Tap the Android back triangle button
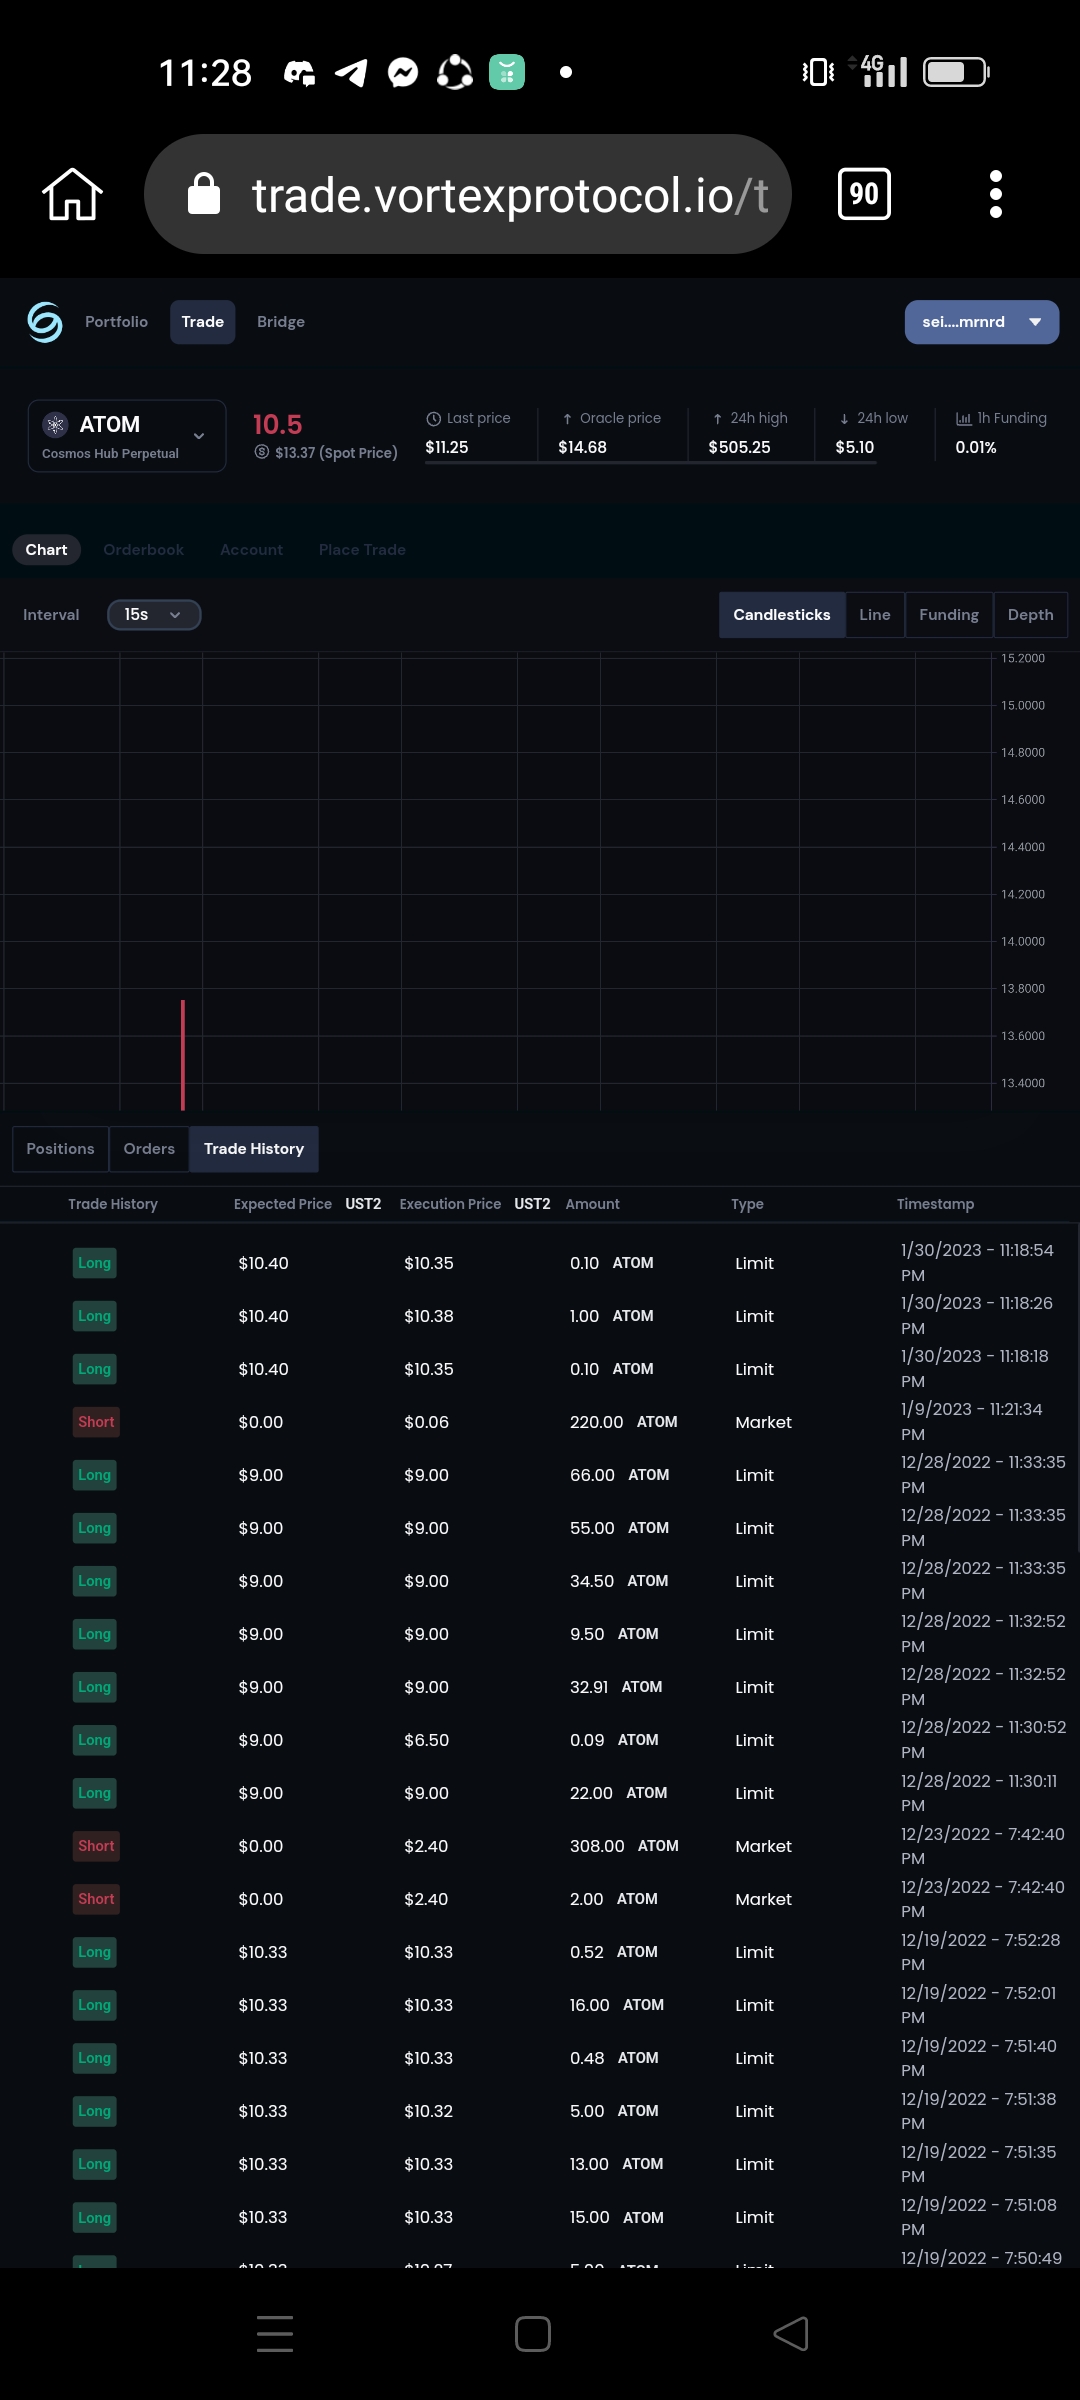The image size is (1080, 2400). [791, 2334]
